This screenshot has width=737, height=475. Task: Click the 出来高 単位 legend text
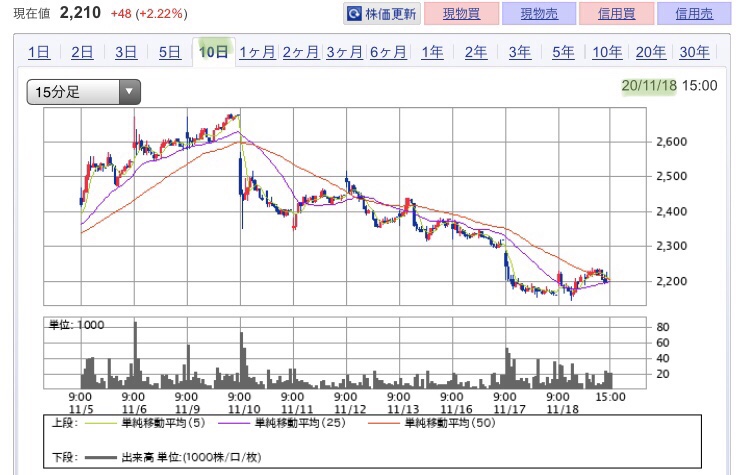[x=191, y=457]
